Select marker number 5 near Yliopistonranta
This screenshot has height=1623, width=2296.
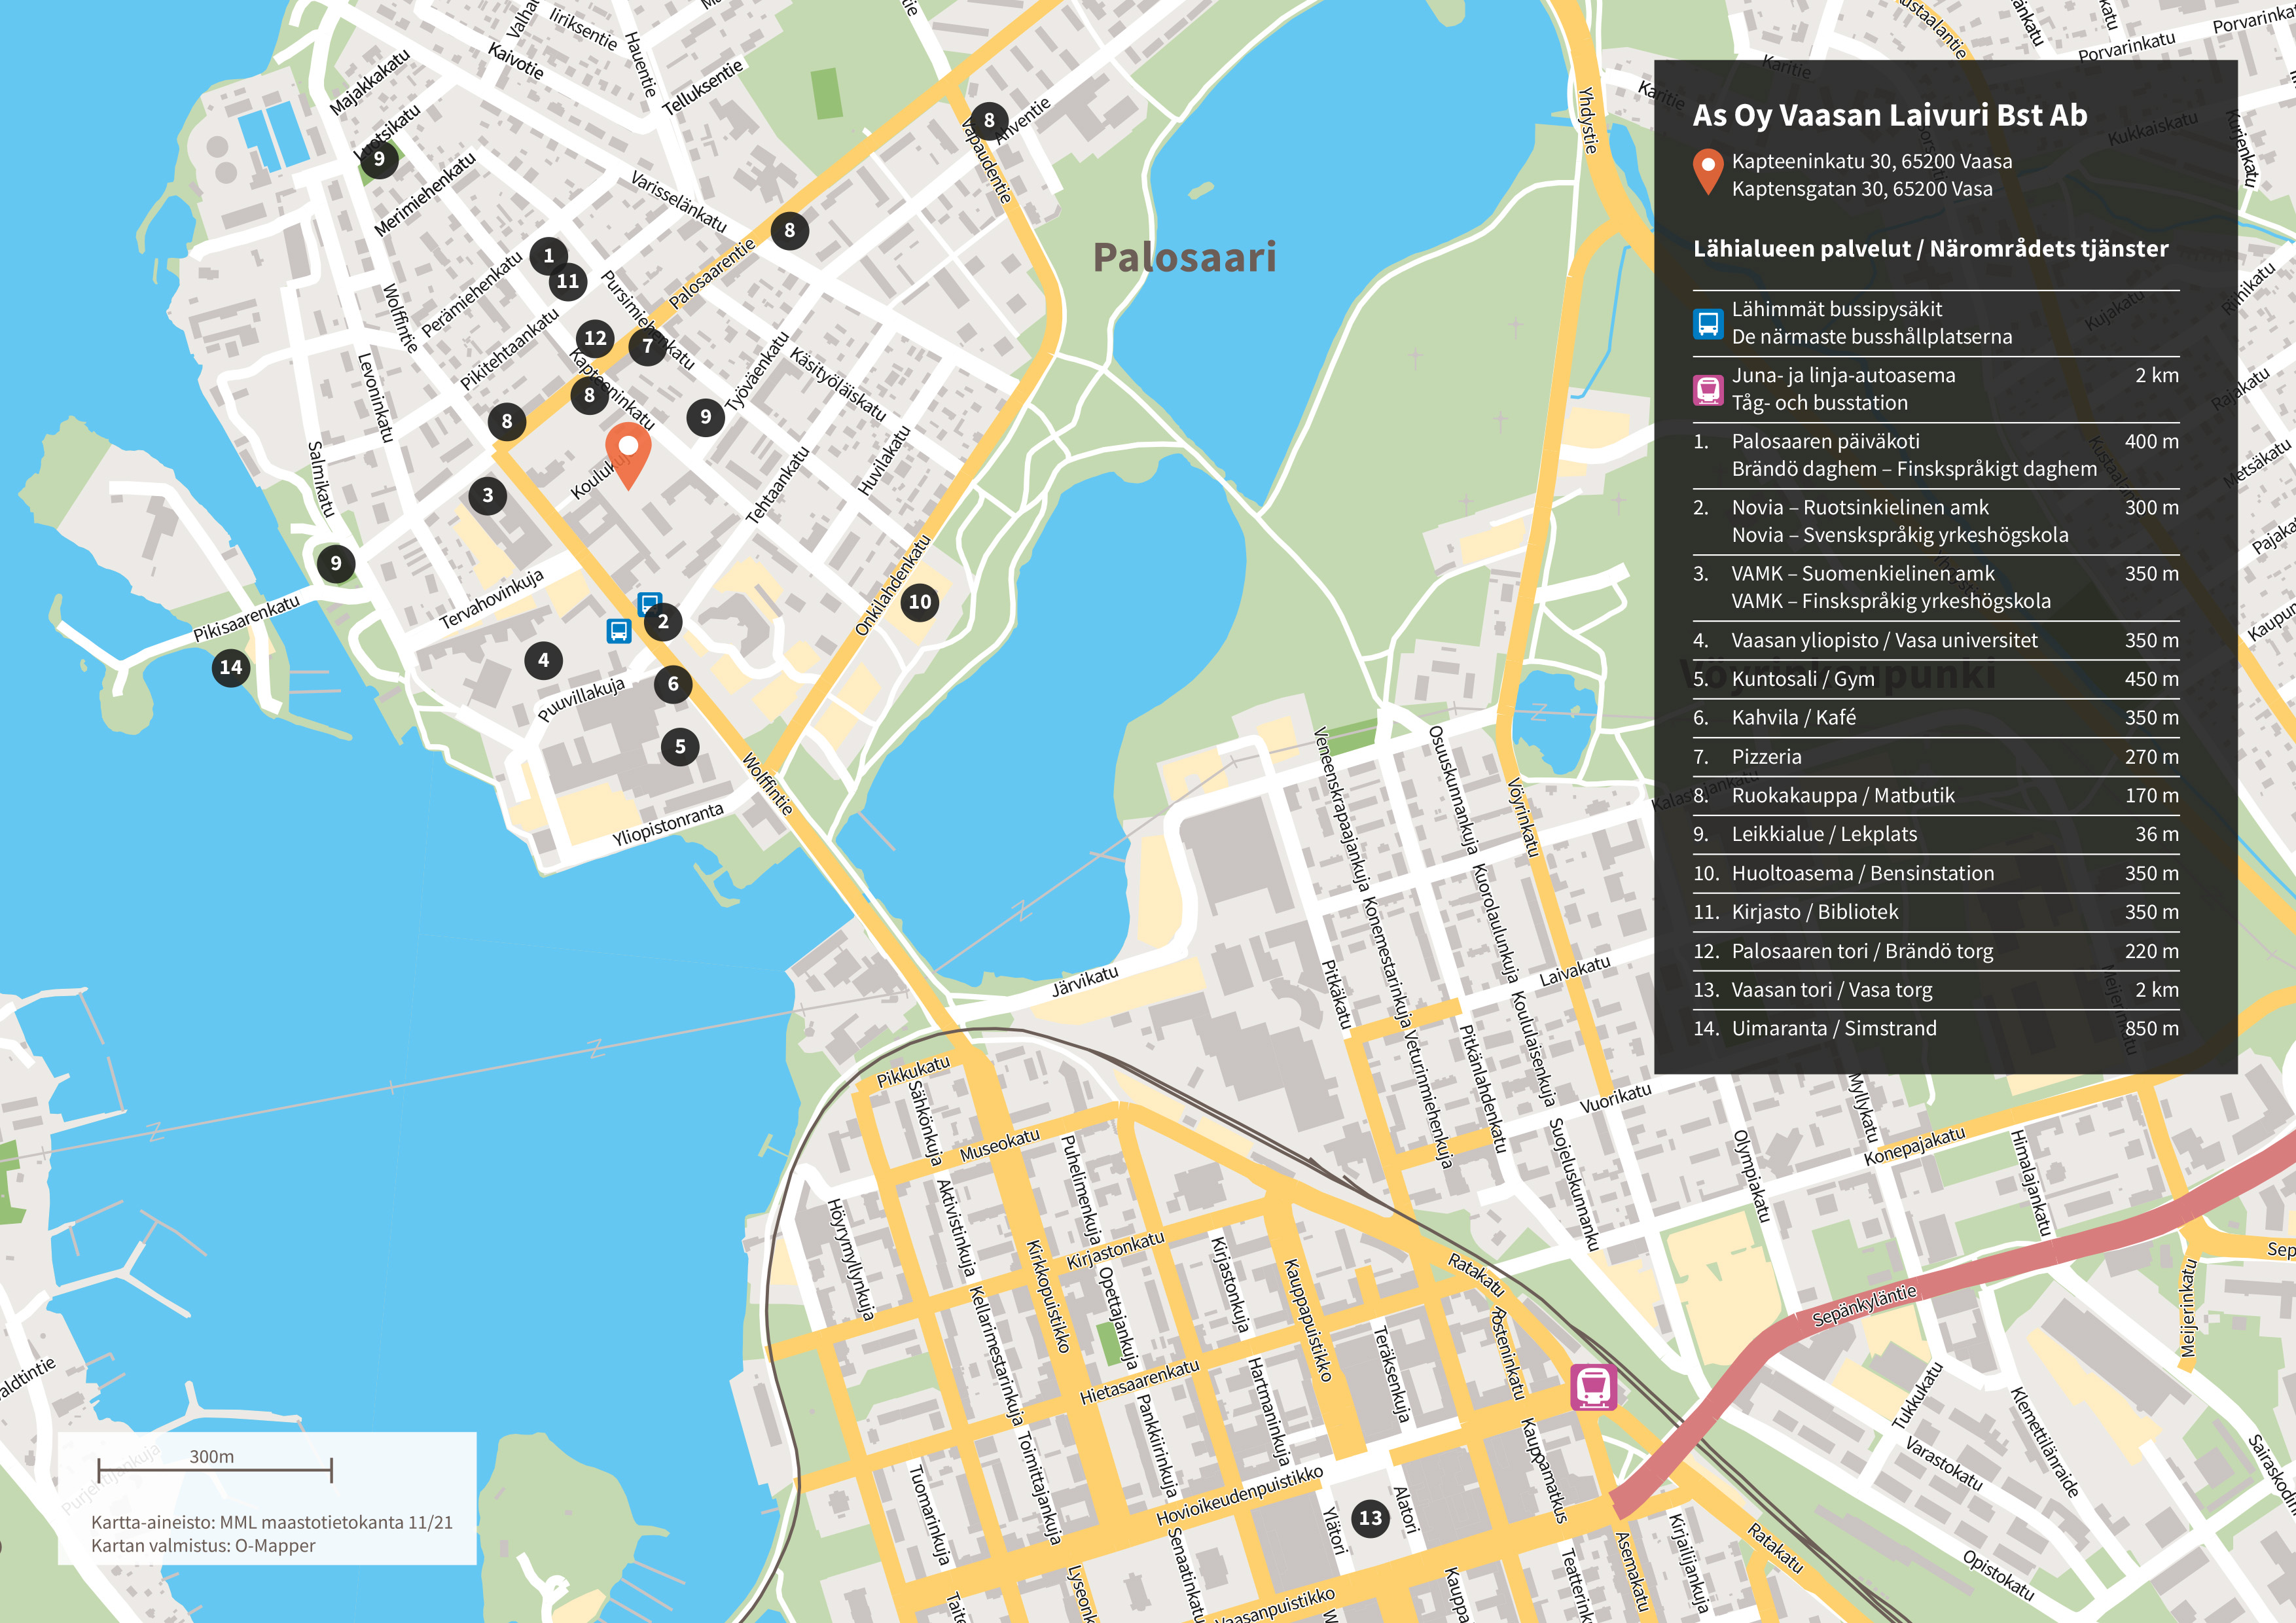(x=680, y=746)
